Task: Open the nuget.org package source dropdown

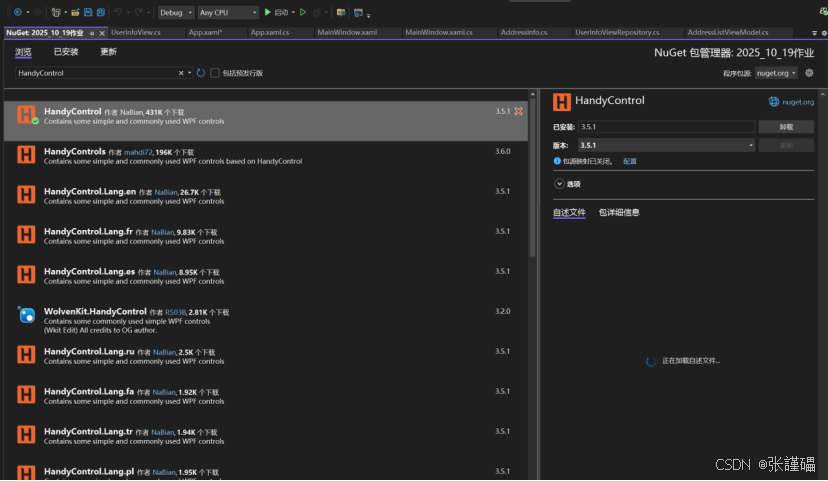Action: [x=776, y=73]
